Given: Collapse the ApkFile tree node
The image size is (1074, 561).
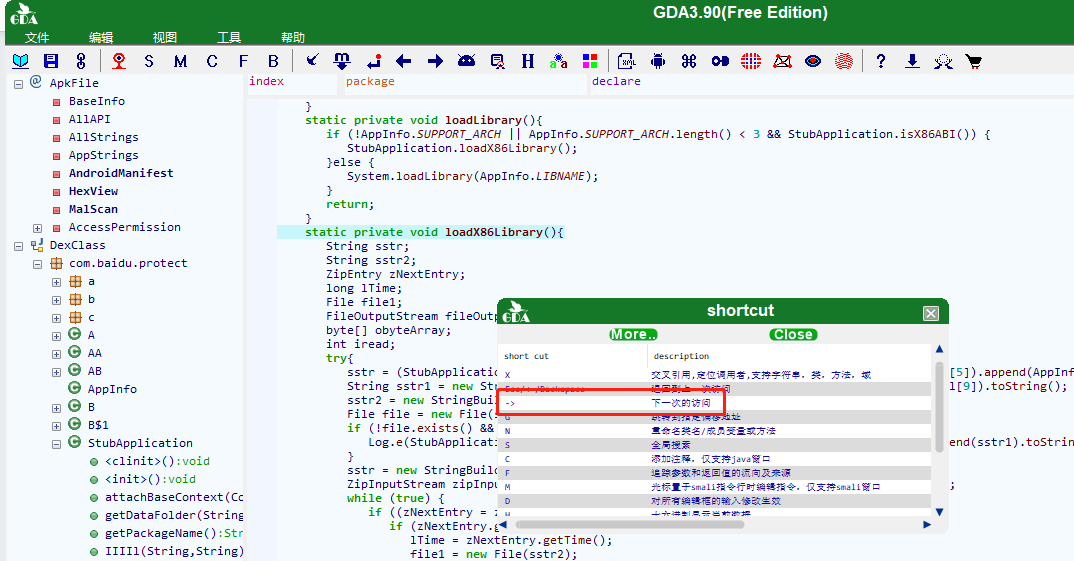Looking at the screenshot, I should point(18,84).
